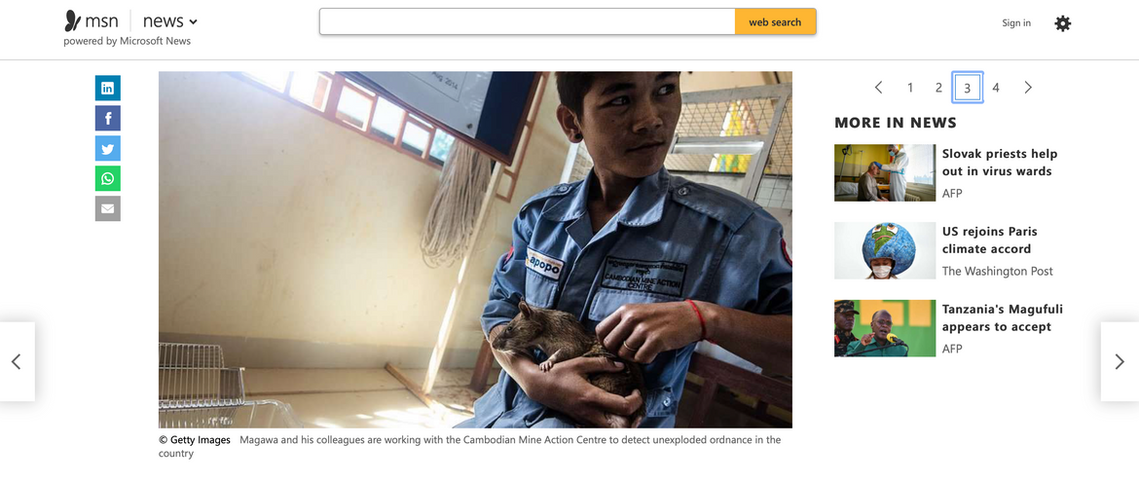Email this article using envelope icon

pos(108,208)
